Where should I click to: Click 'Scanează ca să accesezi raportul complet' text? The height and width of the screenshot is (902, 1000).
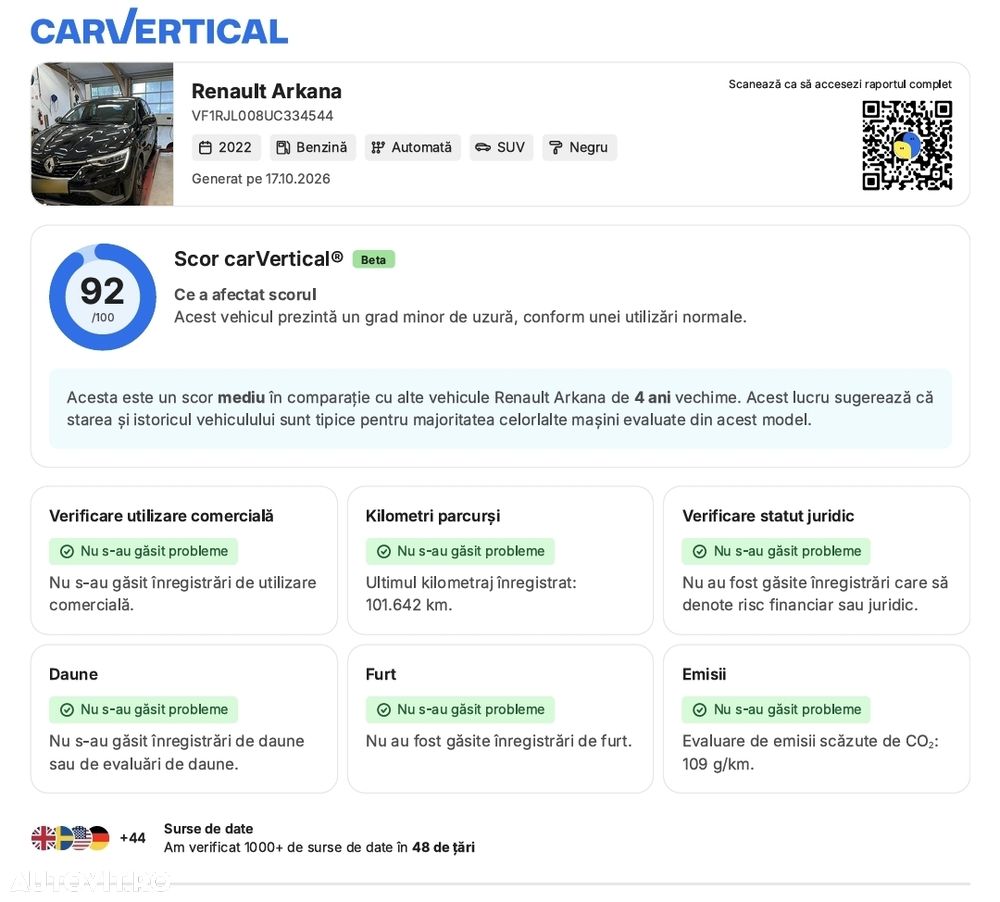(840, 84)
